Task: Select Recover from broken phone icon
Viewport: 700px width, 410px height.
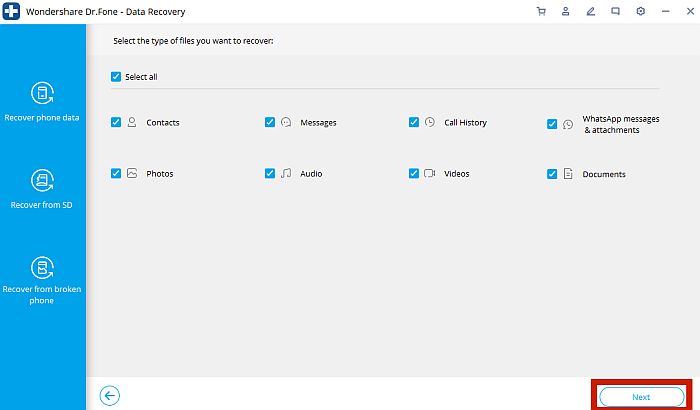Action: pyautogui.click(x=42, y=268)
